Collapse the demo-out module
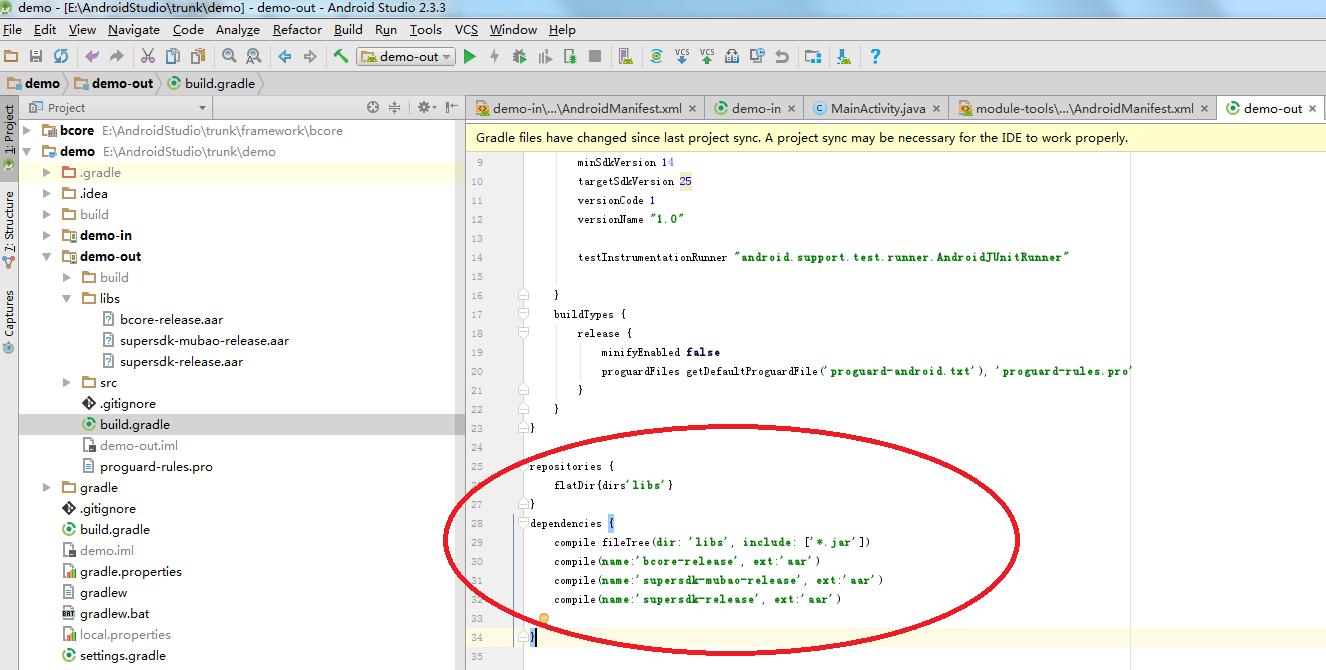1326x670 pixels. click(x=47, y=257)
